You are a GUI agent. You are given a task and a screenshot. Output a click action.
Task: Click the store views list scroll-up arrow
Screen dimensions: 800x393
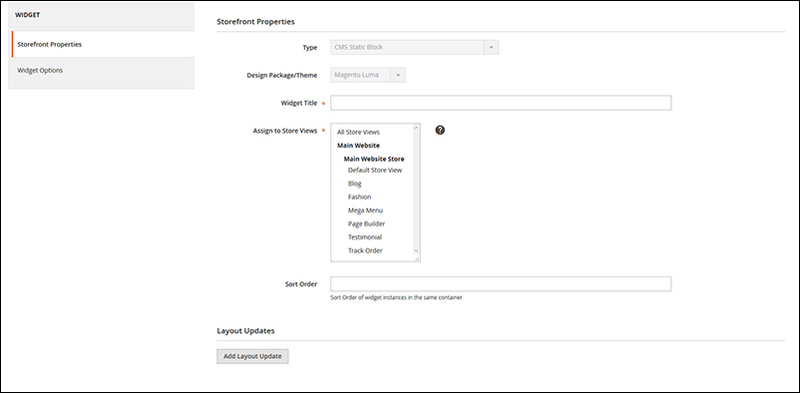pyautogui.click(x=416, y=128)
